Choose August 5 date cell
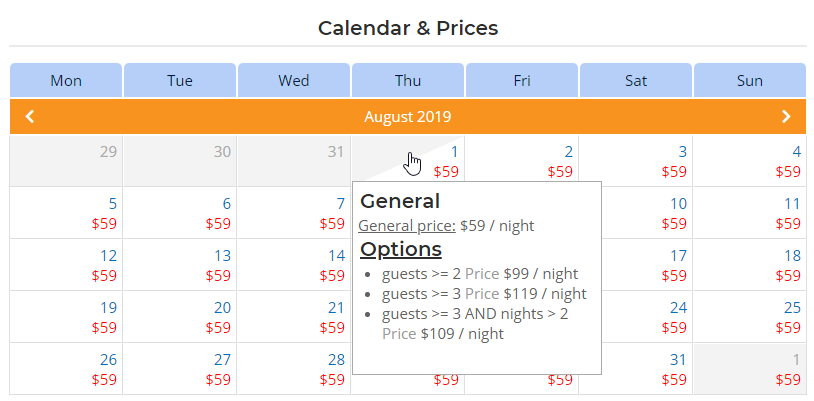 [66, 212]
